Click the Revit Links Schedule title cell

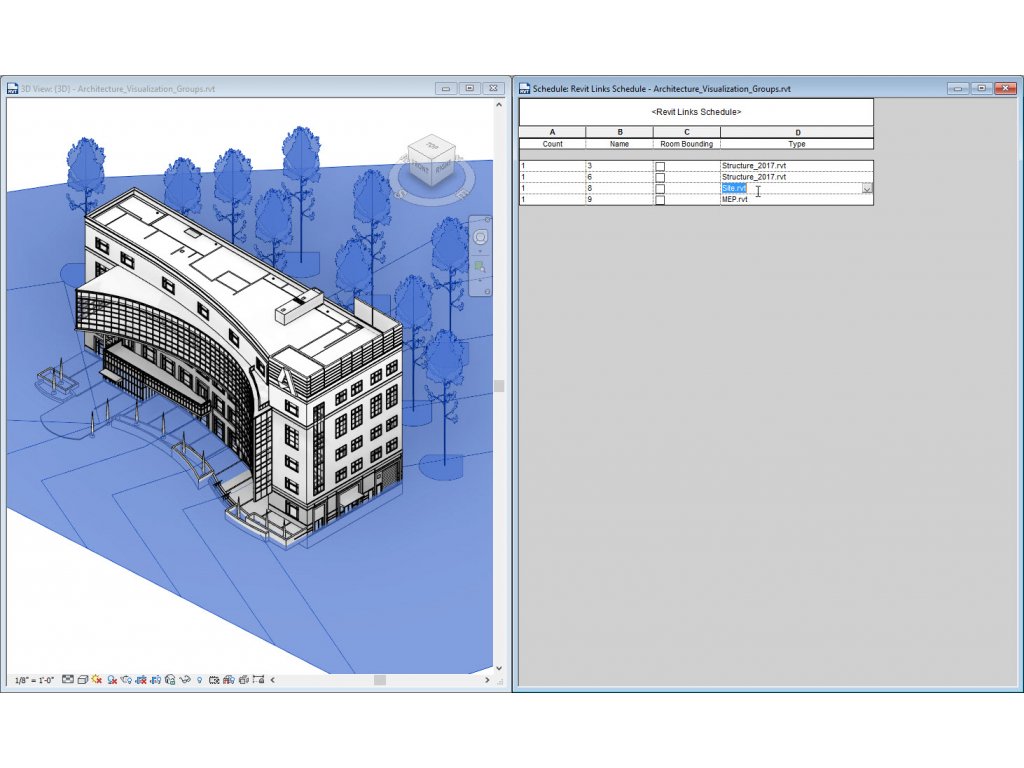[x=696, y=112]
